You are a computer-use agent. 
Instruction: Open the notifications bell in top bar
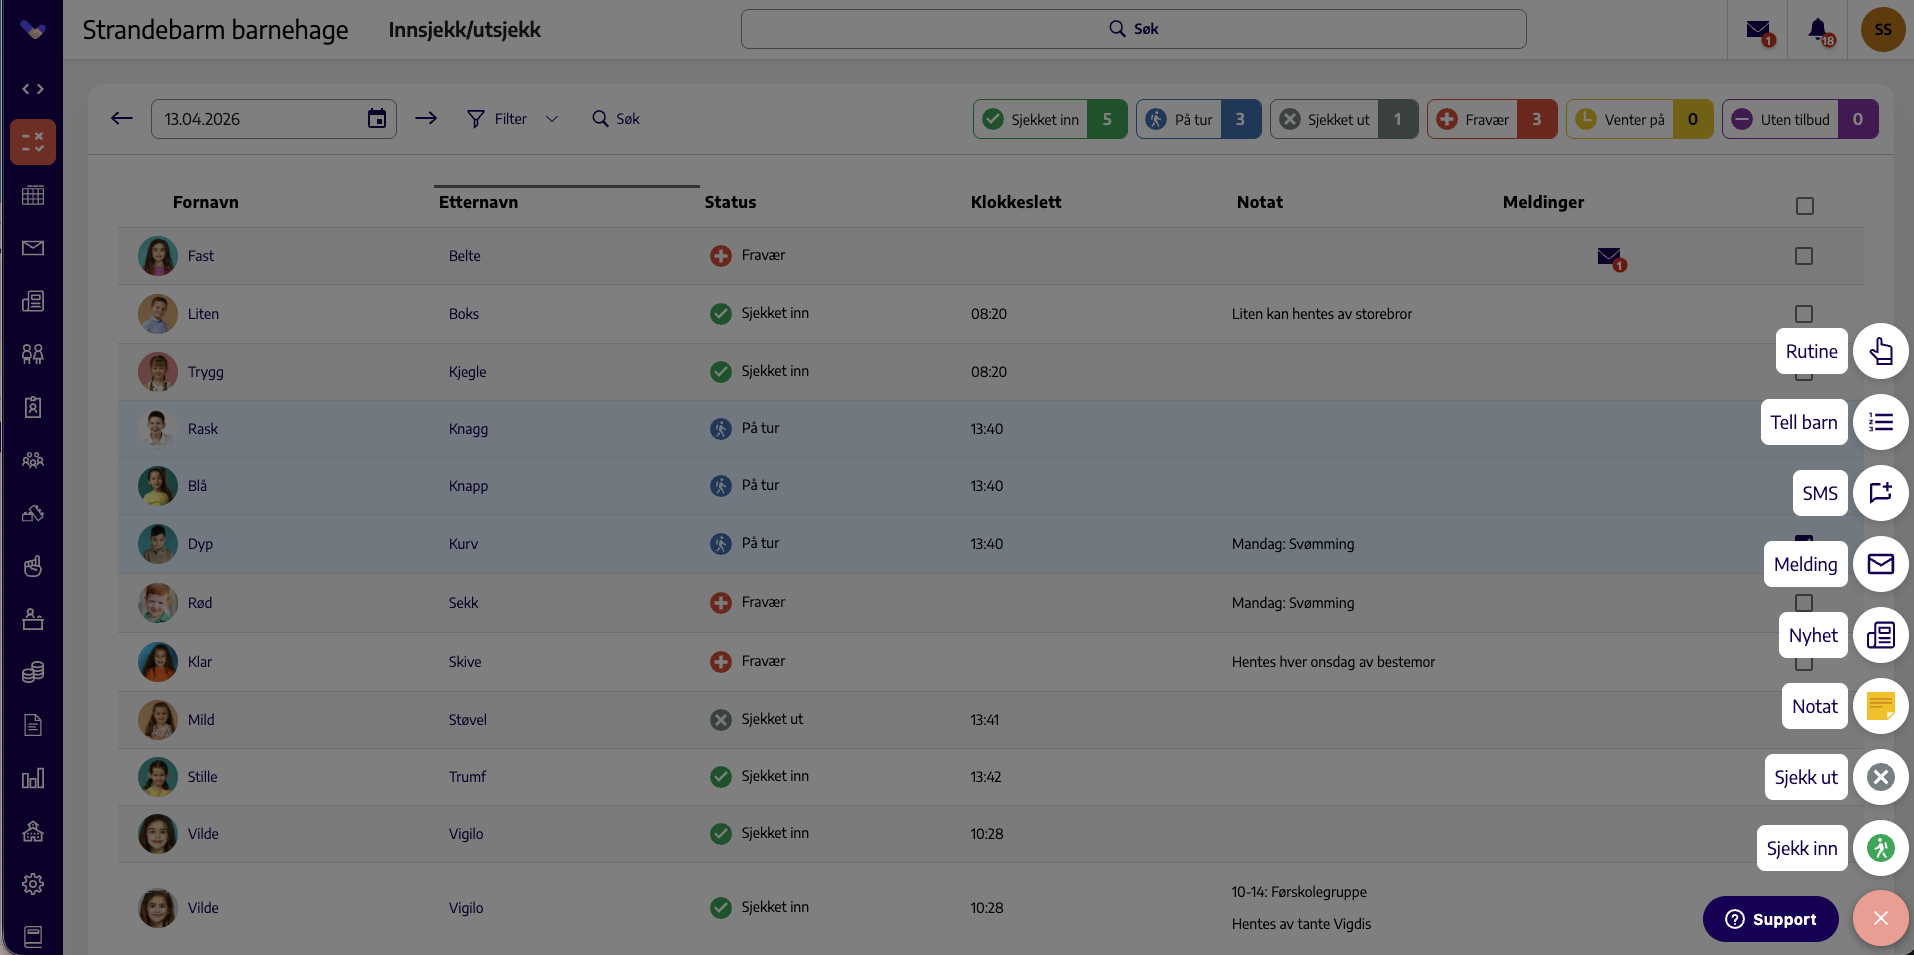point(1819,30)
